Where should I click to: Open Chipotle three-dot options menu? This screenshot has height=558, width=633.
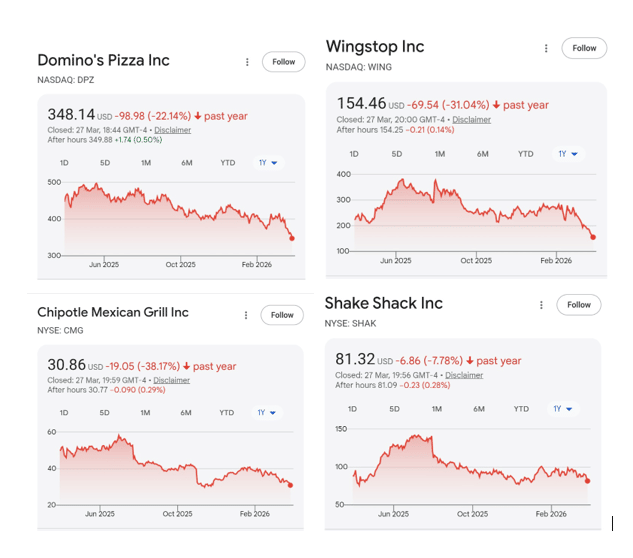click(x=246, y=315)
